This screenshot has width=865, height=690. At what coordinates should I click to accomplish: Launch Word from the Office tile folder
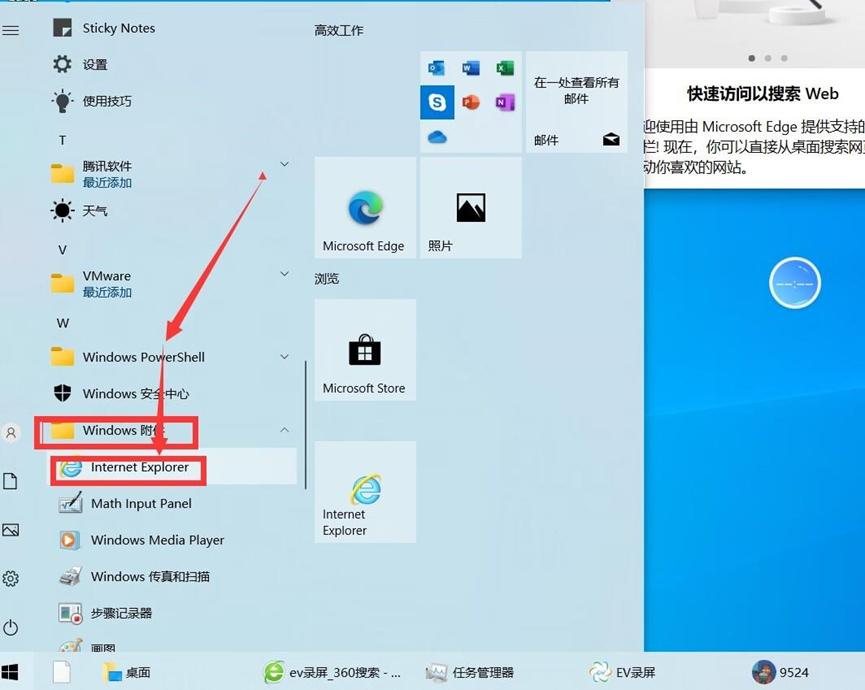pos(471,68)
